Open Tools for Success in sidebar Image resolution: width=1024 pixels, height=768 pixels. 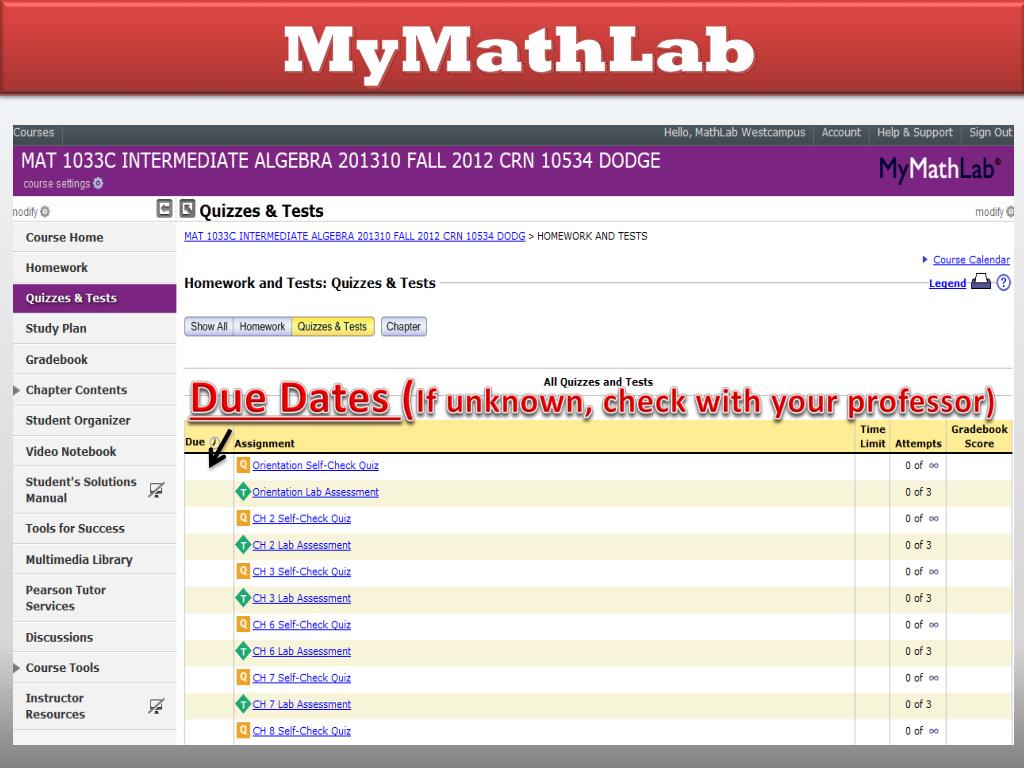[x=95, y=529]
